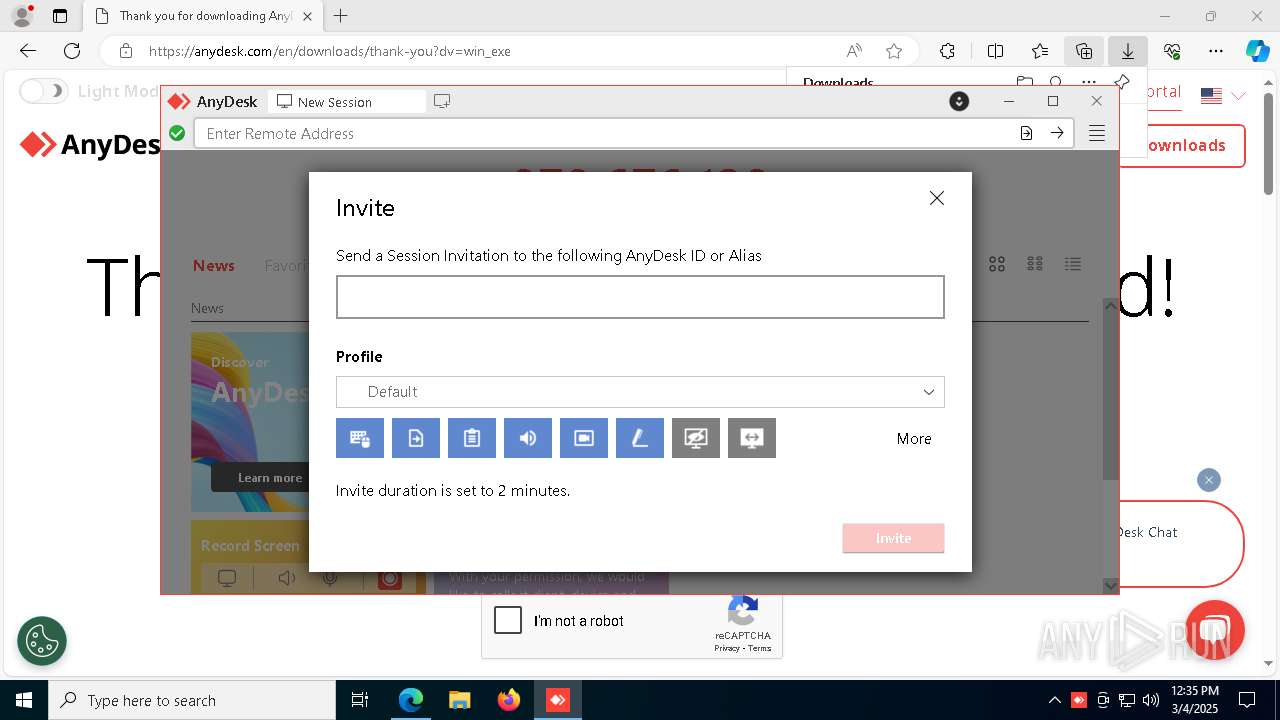Refresh the Edge page
This screenshot has width=1280, height=720.
(x=72, y=51)
